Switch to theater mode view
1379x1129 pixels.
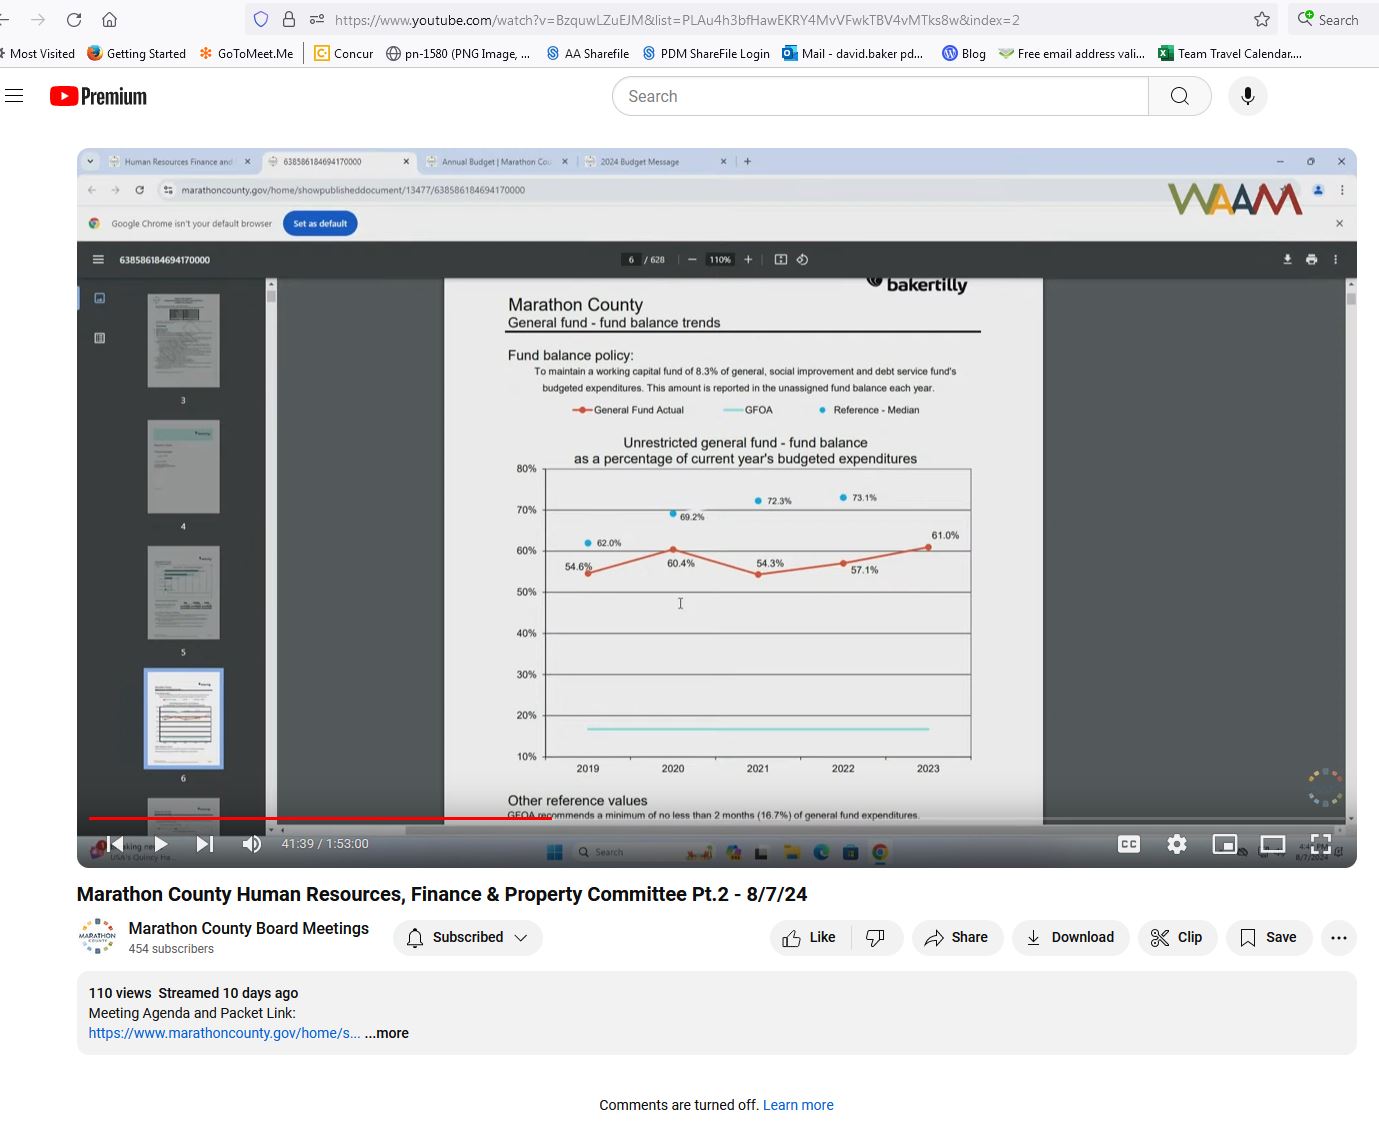1272,844
